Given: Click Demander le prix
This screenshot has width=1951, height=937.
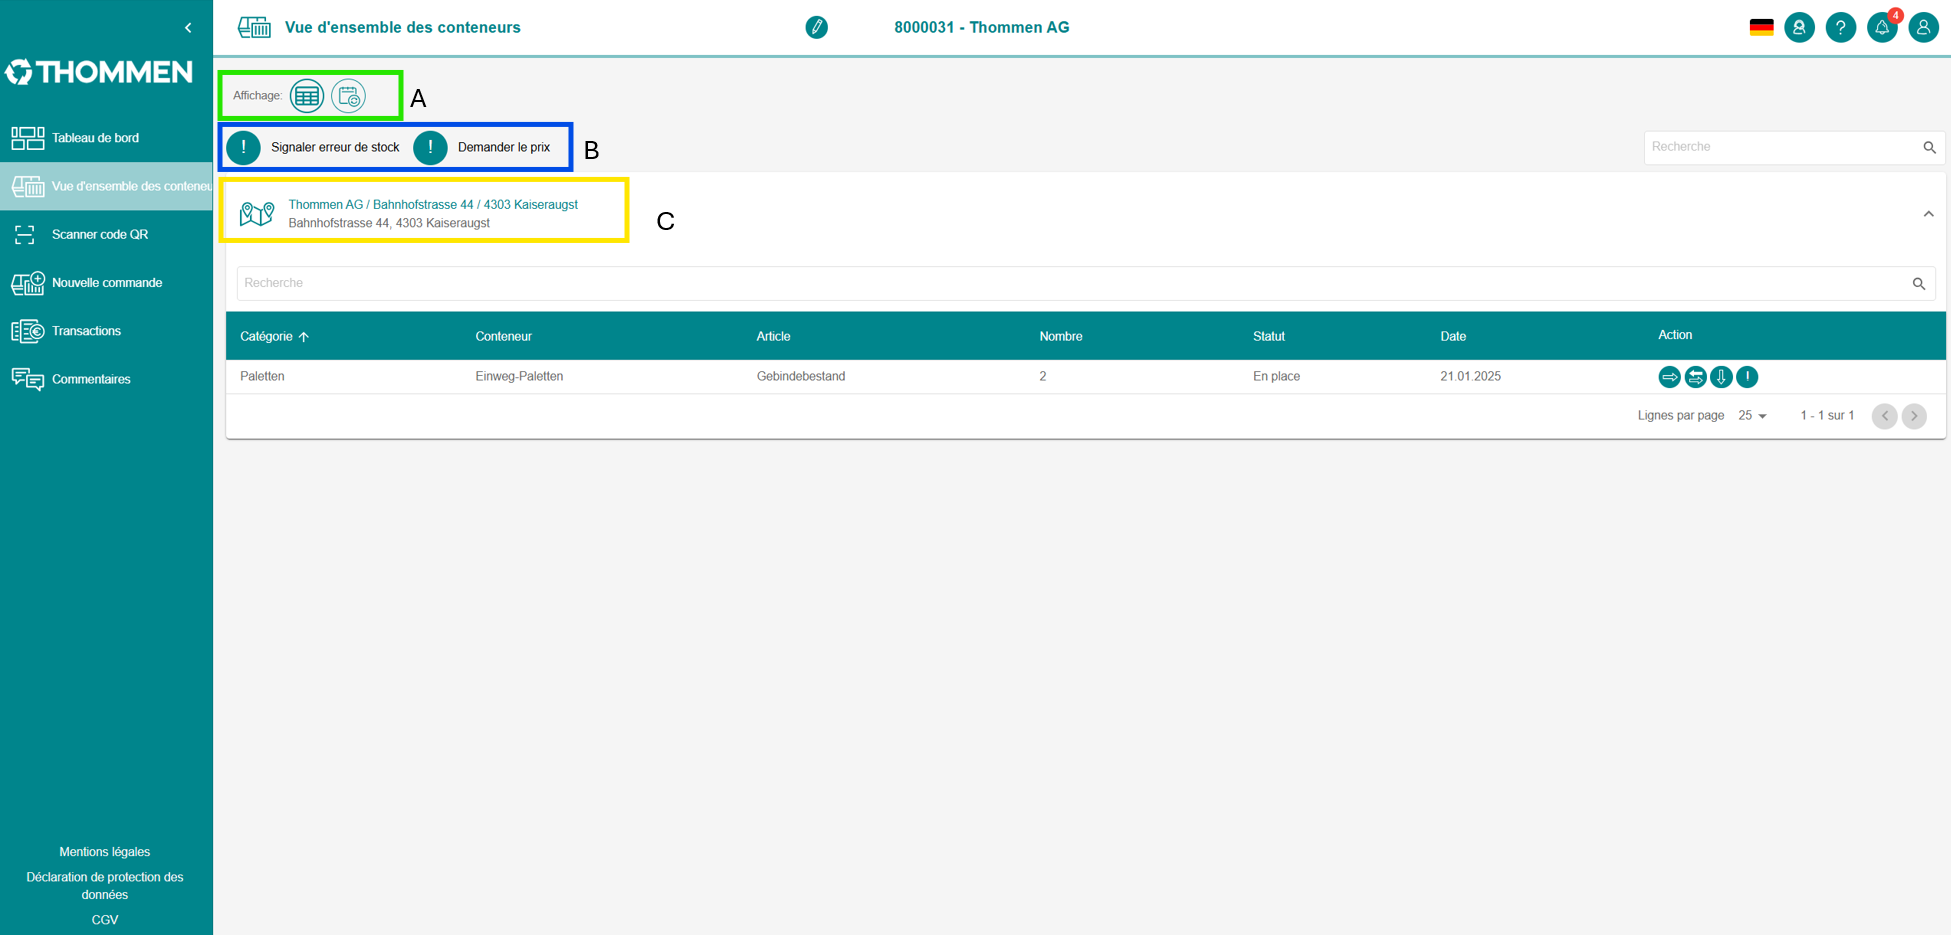Looking at the screenshot, I should click(x=482, y=147).
